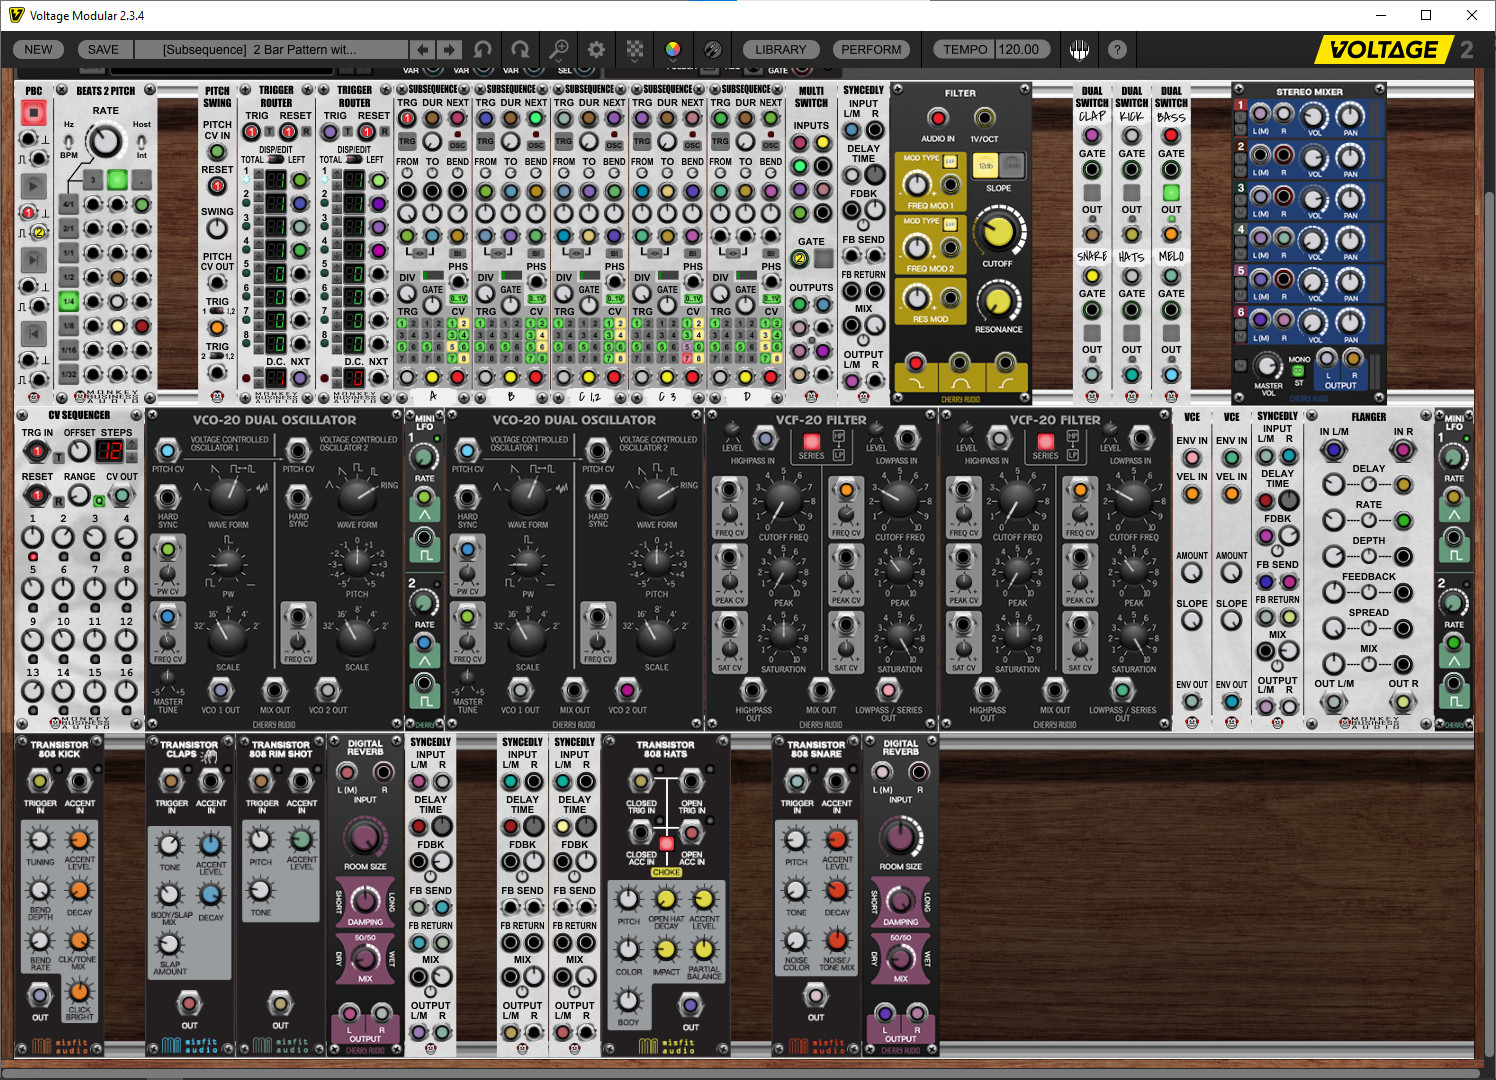The image size is (1496, 1080).
Task: Click the NEW button
Action: coord(38,49)
